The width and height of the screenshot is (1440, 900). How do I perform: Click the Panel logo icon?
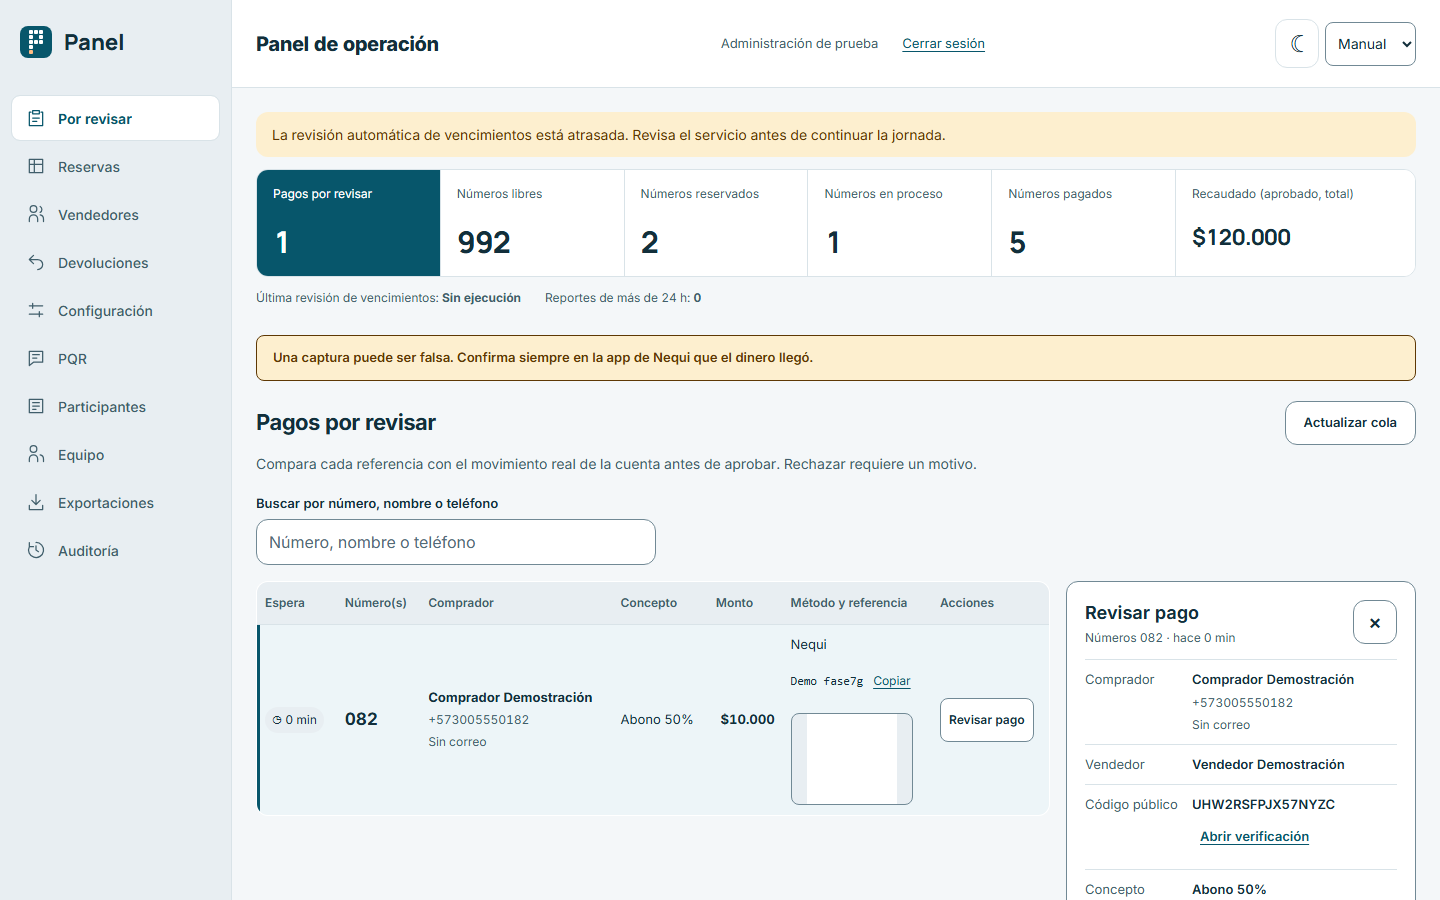pos(36,42)
